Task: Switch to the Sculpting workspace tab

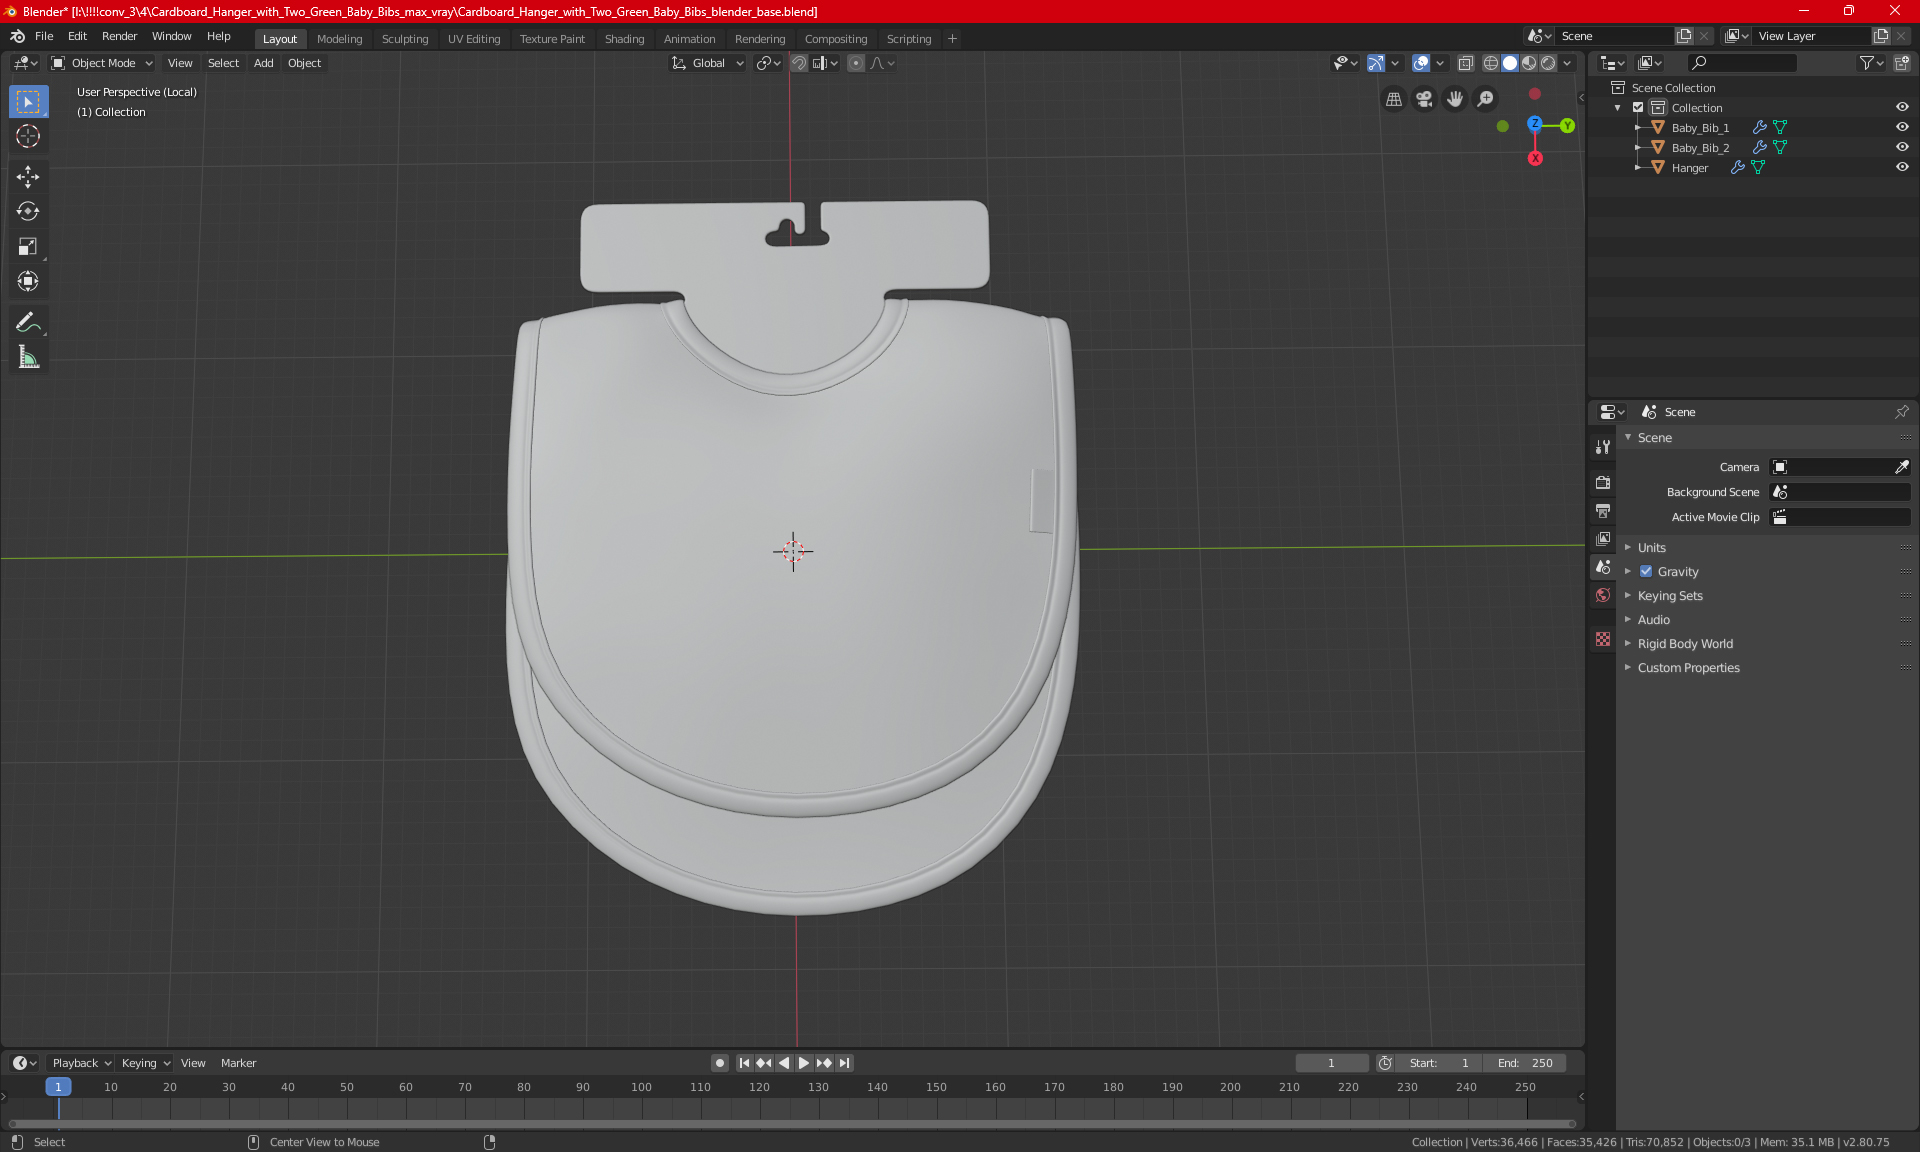Action: click(x=404, y=39)
